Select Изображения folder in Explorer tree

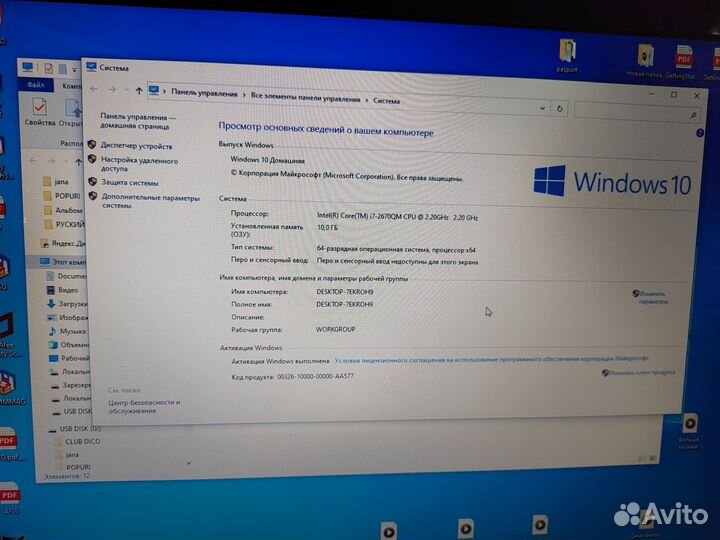tap(68, 317)
